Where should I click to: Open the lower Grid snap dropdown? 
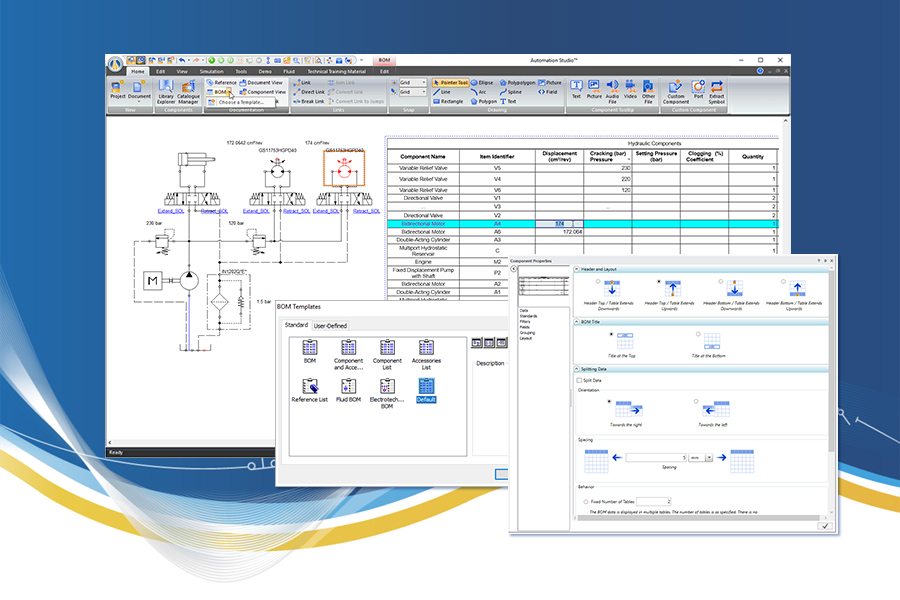pyautogui.click(x=424, y=92)
